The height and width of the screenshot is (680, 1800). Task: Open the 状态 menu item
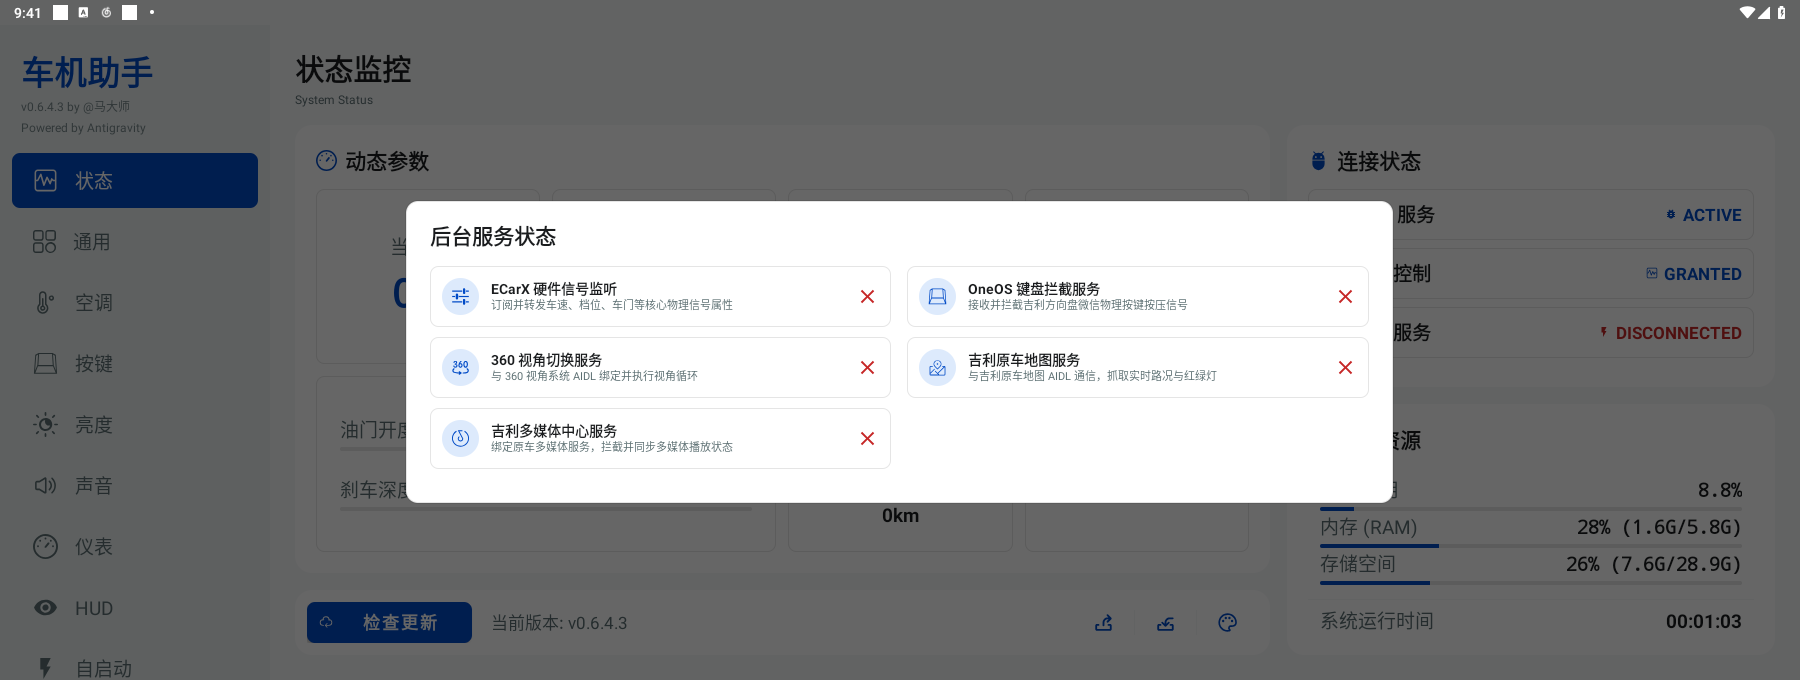click(x=135, y=180)
